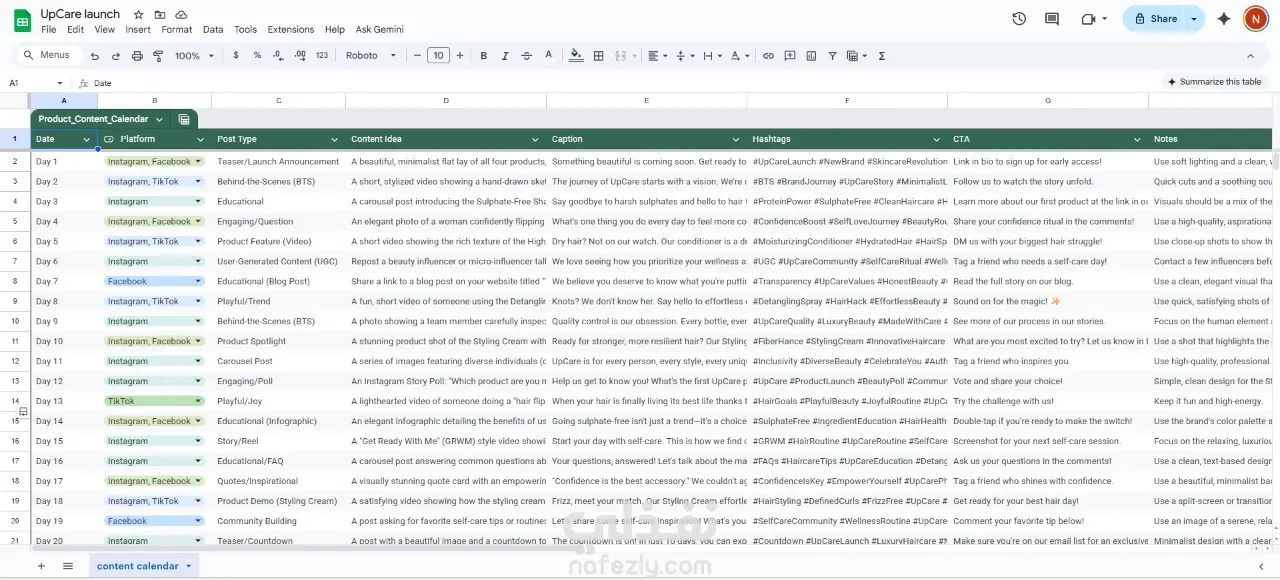This screenshot has width=1280, height=580.
Task: Activate the Paint format tool
Action: pyautogui.click(x=158, y=56)
